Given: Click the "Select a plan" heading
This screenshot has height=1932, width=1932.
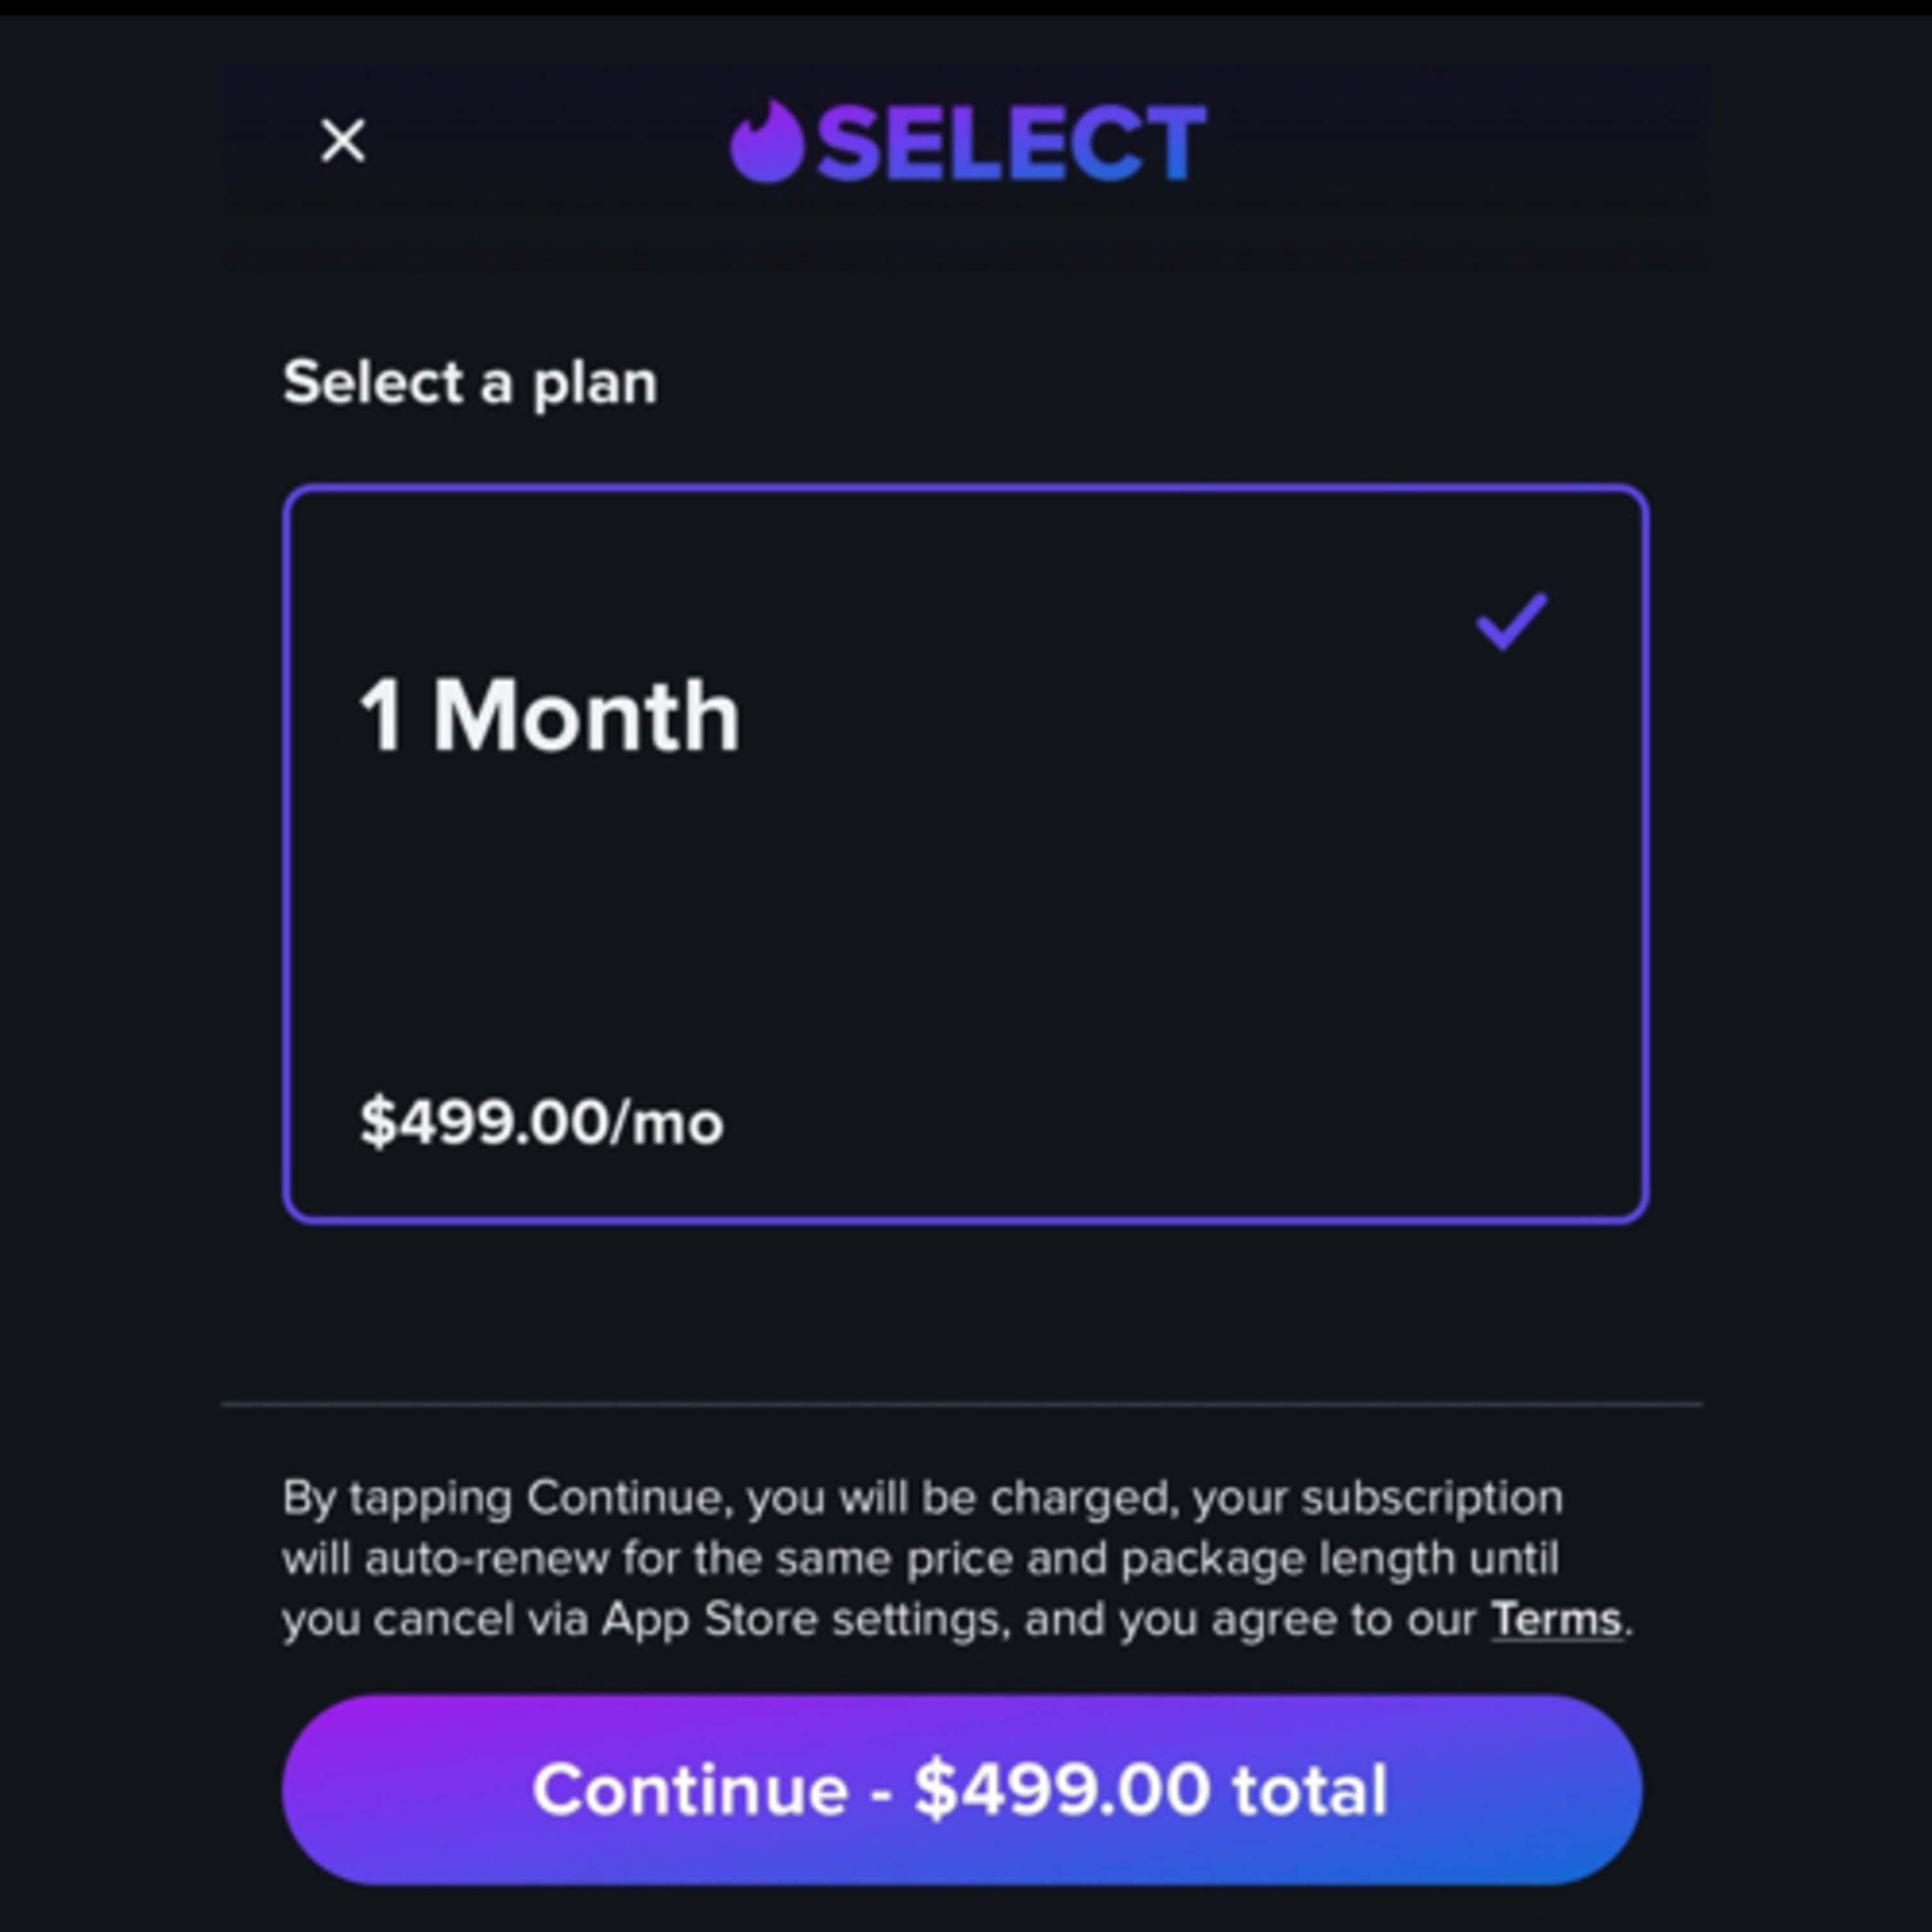Looking at the screenshot, I should tap(470, 382).
